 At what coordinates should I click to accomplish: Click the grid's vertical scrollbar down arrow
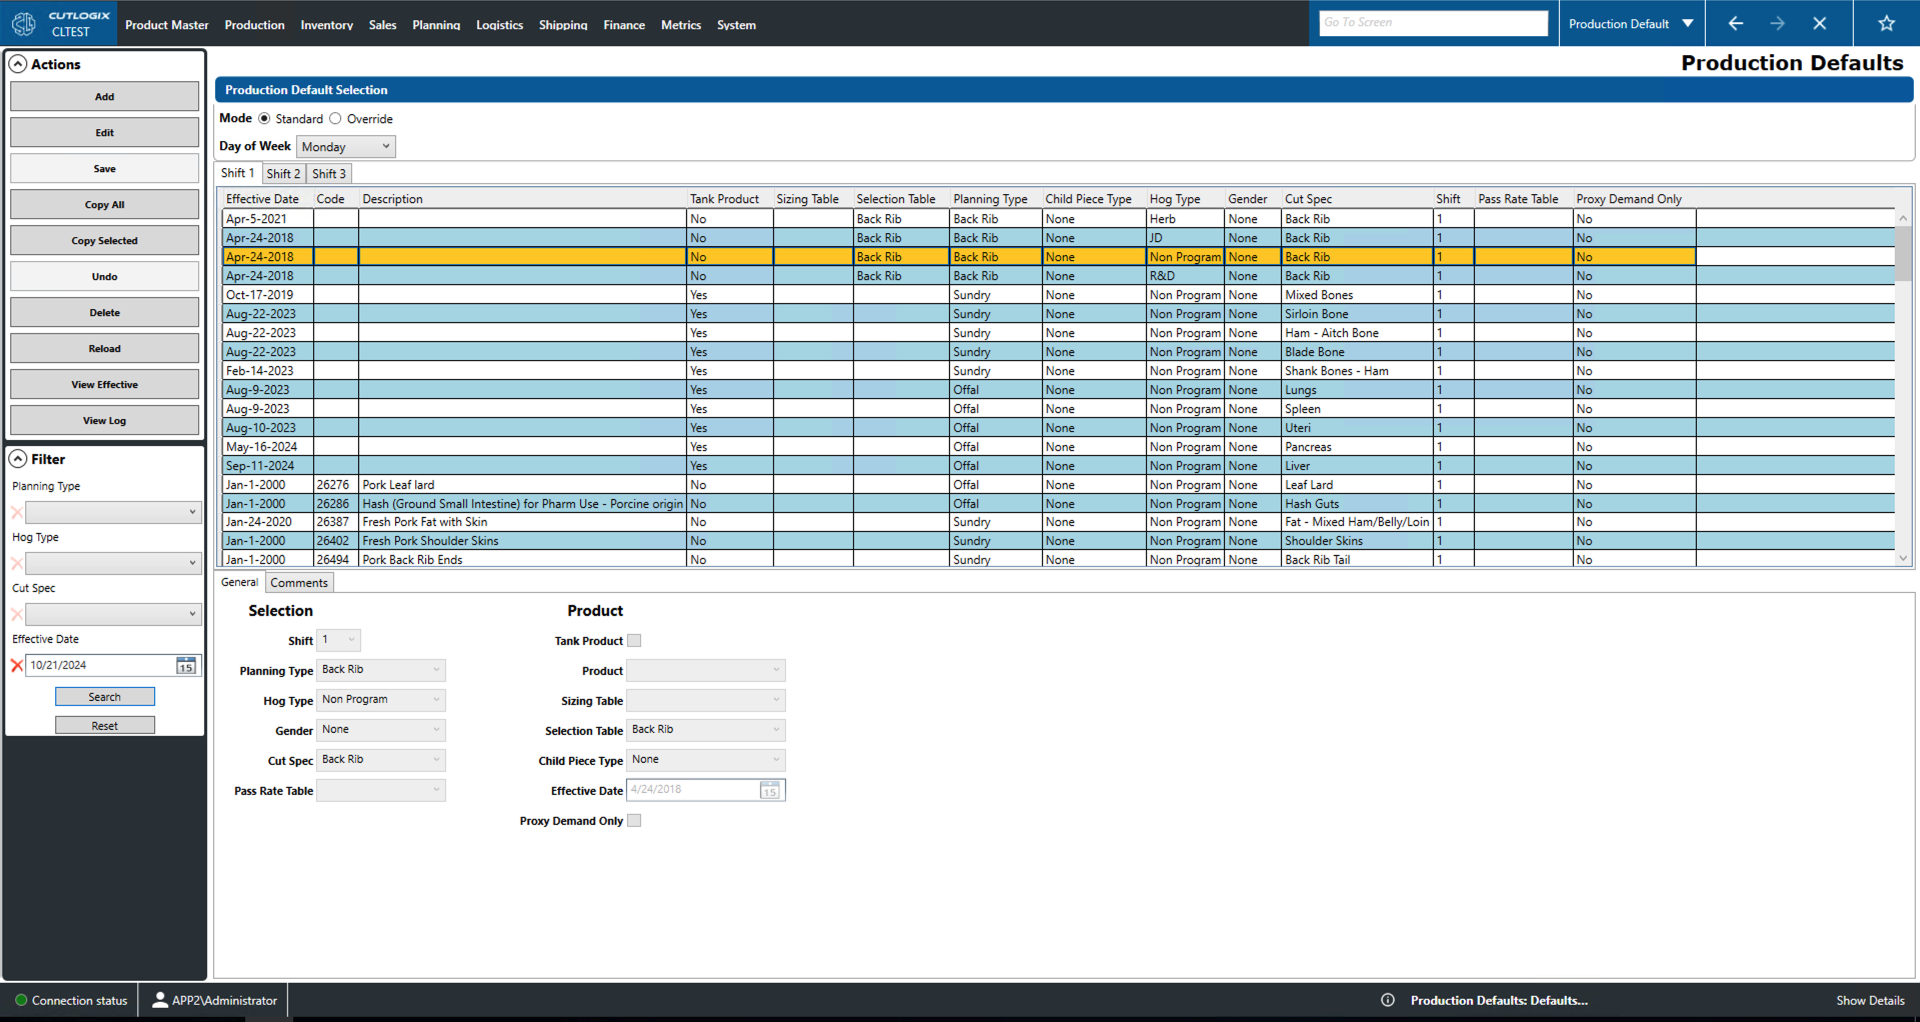pos(1903,559)
